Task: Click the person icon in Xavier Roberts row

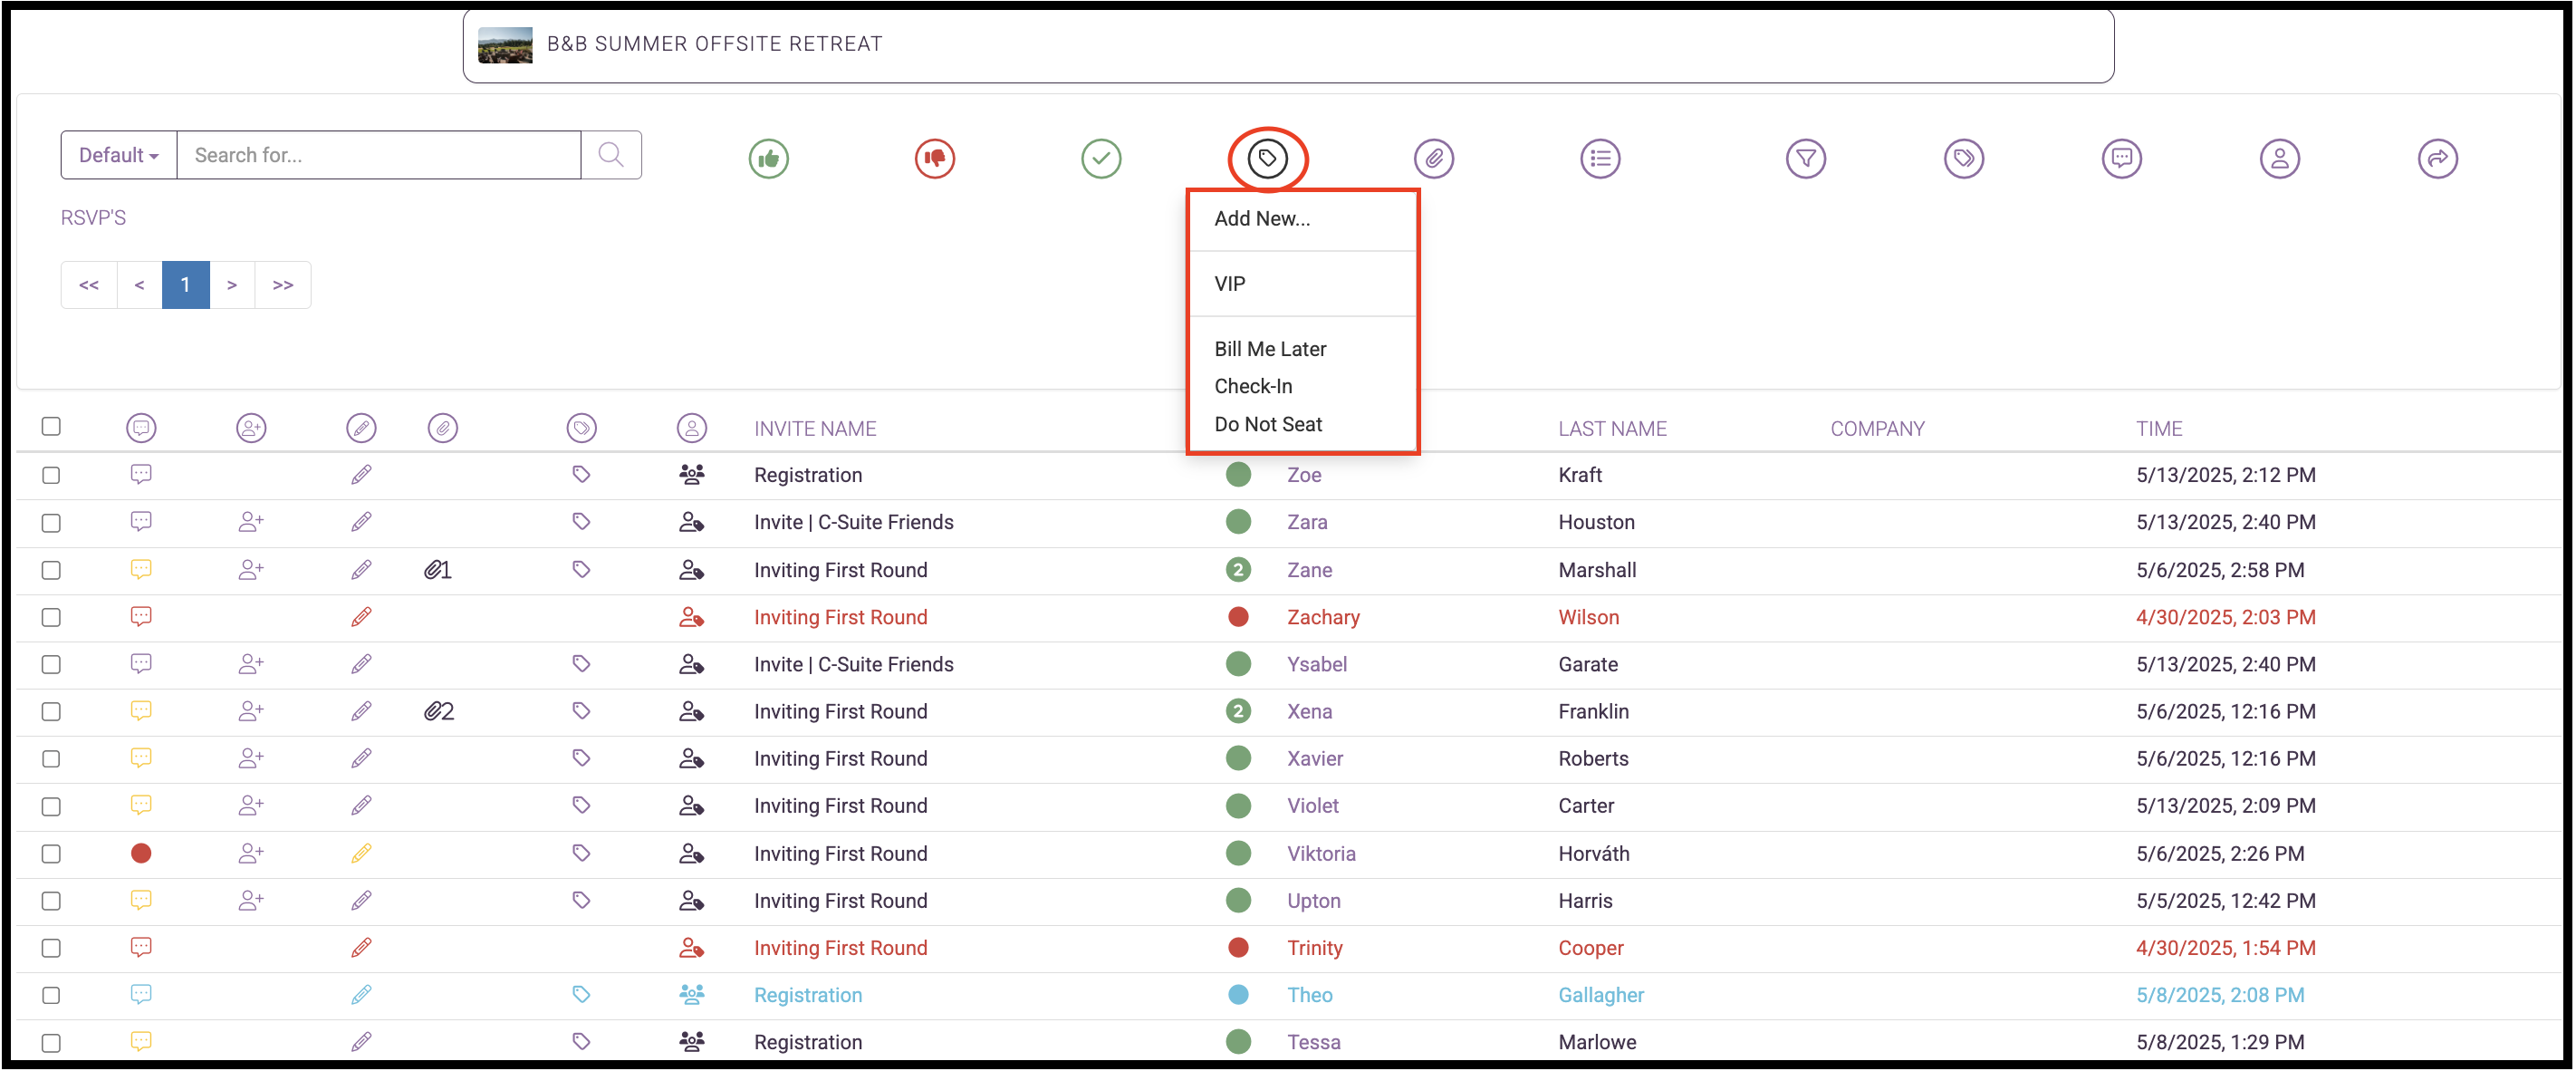Action: click(691, 758)
